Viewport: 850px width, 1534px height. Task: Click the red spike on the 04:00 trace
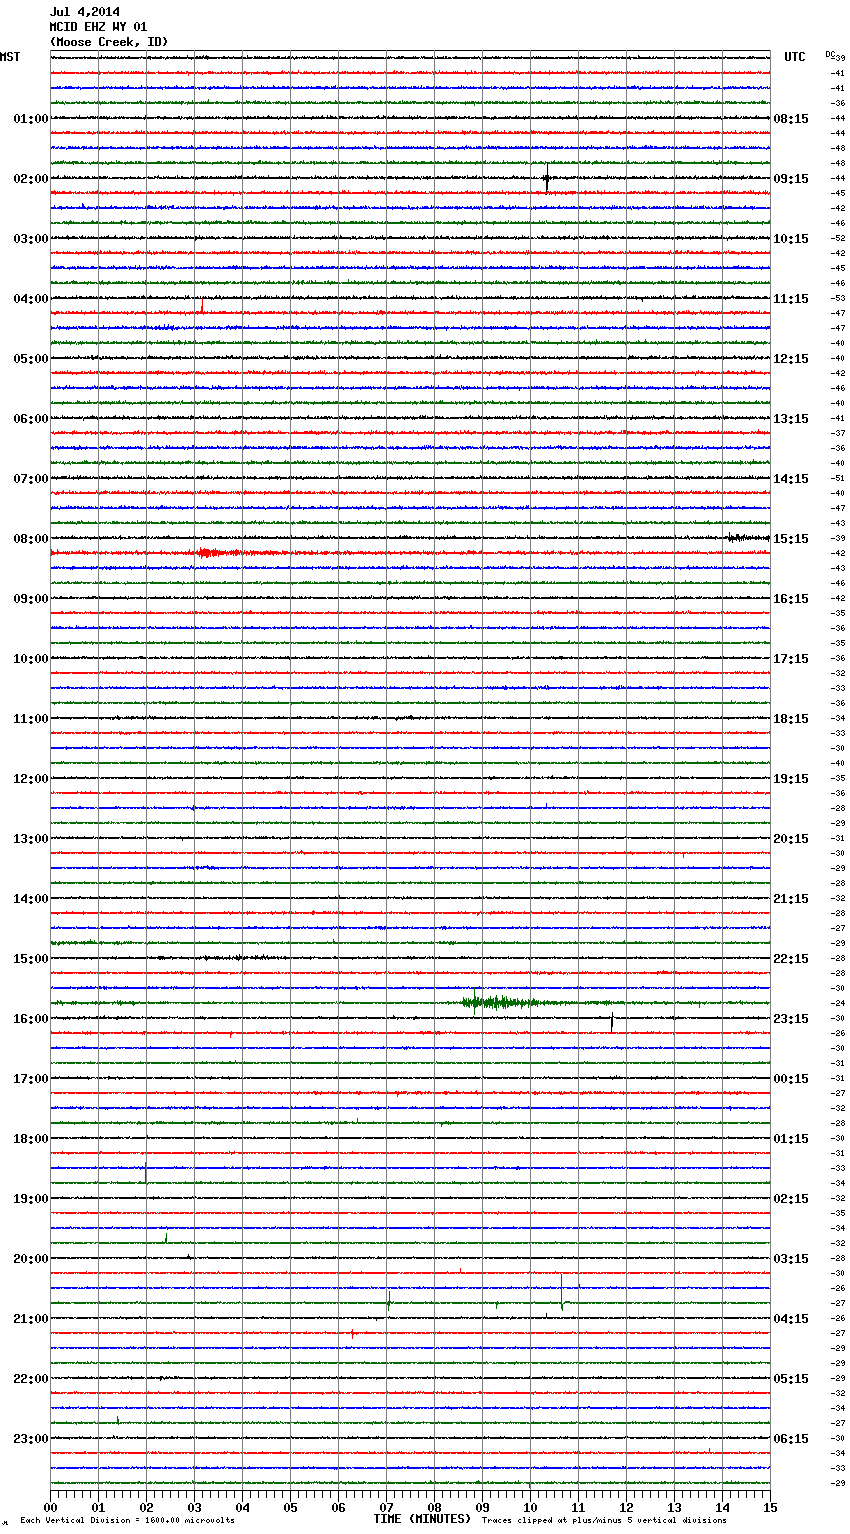202,306
